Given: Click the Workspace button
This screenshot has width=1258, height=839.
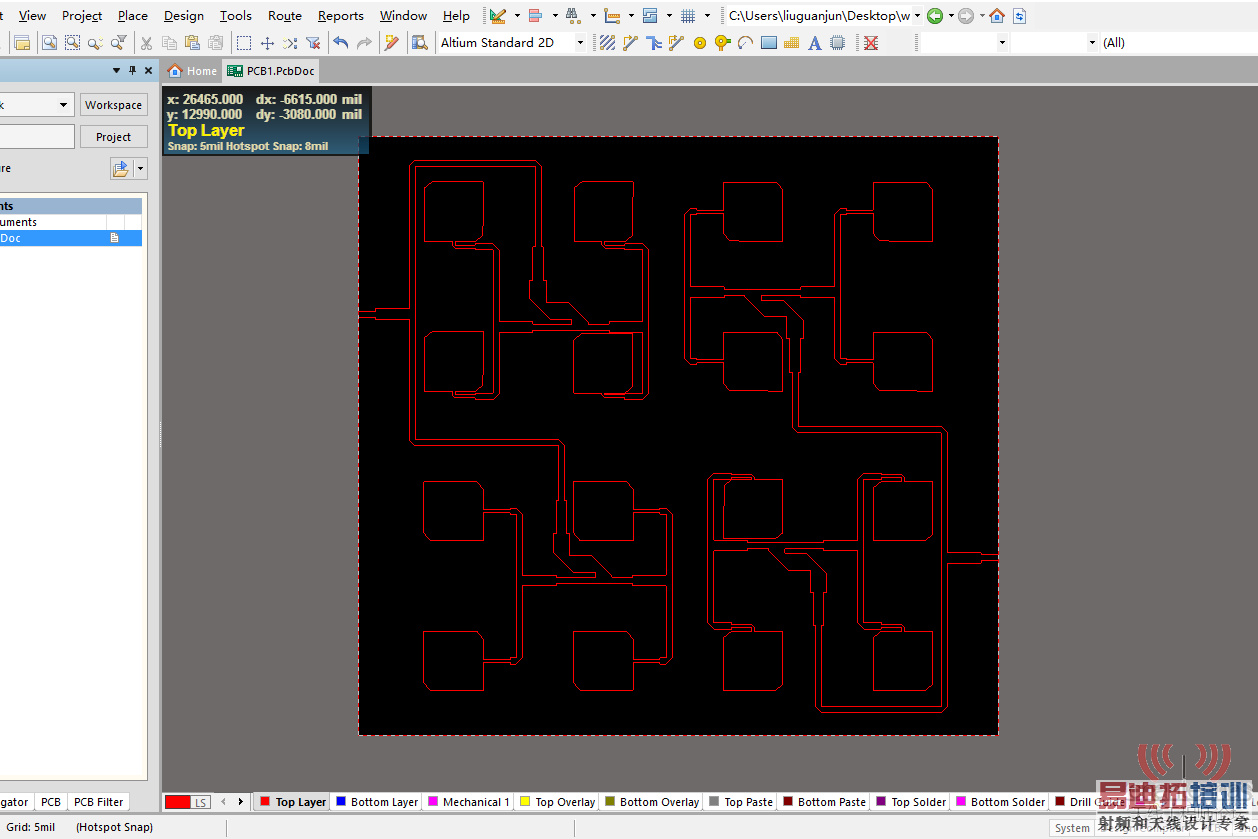Looking at the screenshot, I should (x=113, y=105).
